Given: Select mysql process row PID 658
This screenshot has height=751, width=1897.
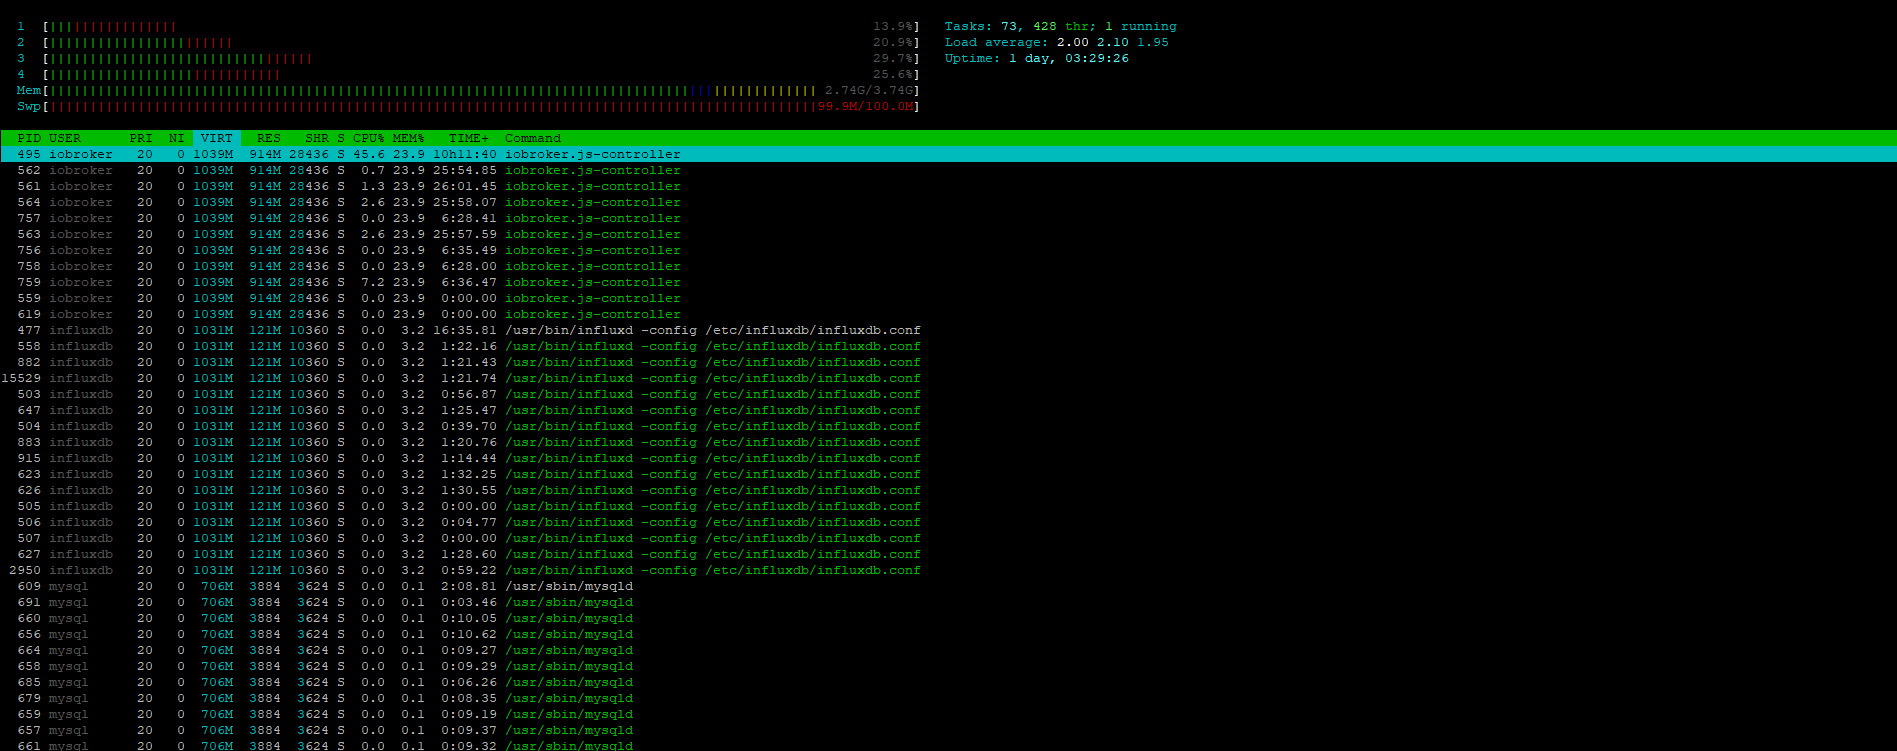Looking at the screenshot, I should [948, 666].
